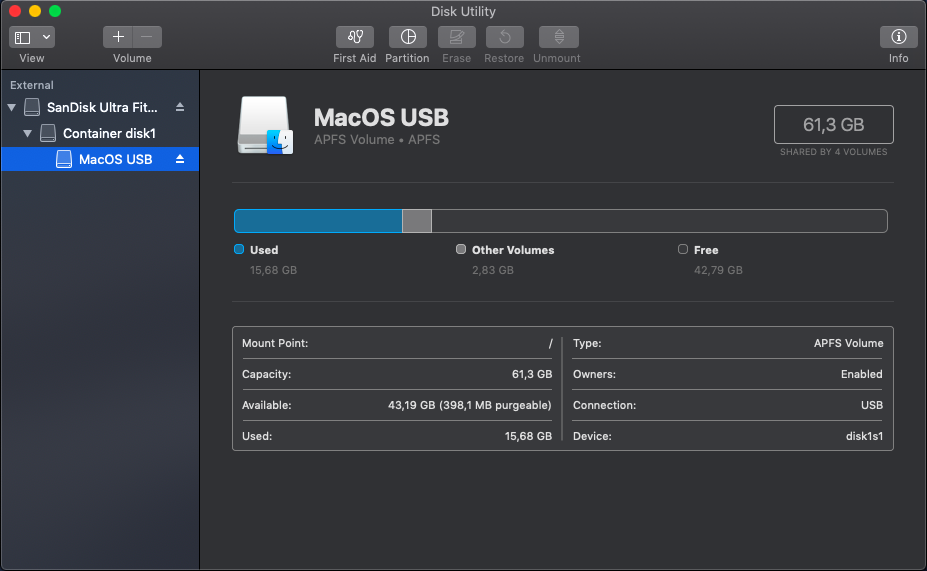Eject the MacOS USB volume
Image resolution: width=927 pixels, height=571 pixels.
(x=180, y=159)
